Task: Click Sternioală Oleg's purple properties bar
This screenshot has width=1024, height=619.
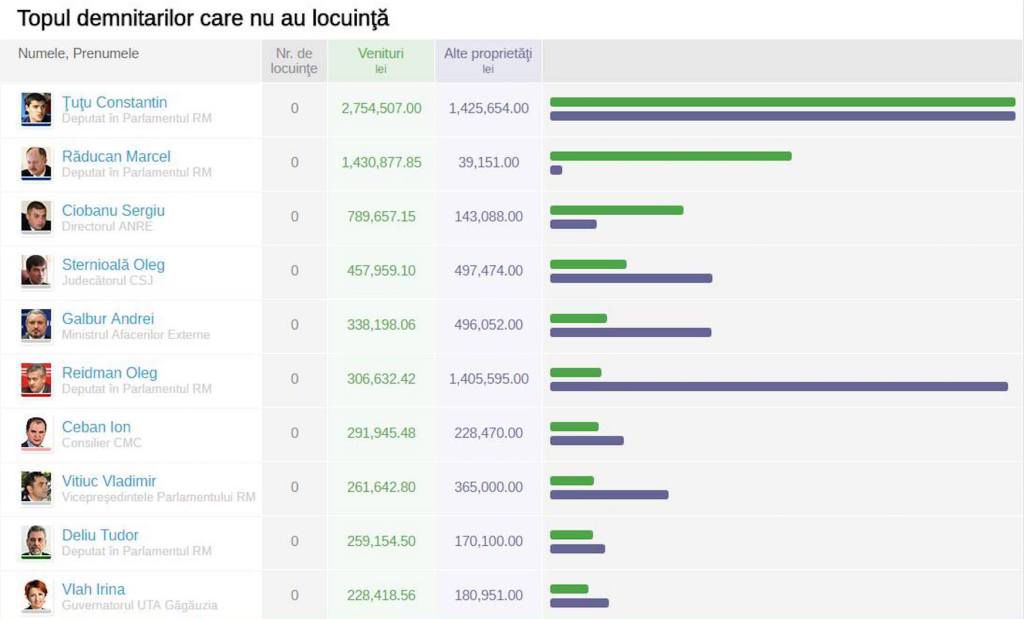Action: pos(631,278)
